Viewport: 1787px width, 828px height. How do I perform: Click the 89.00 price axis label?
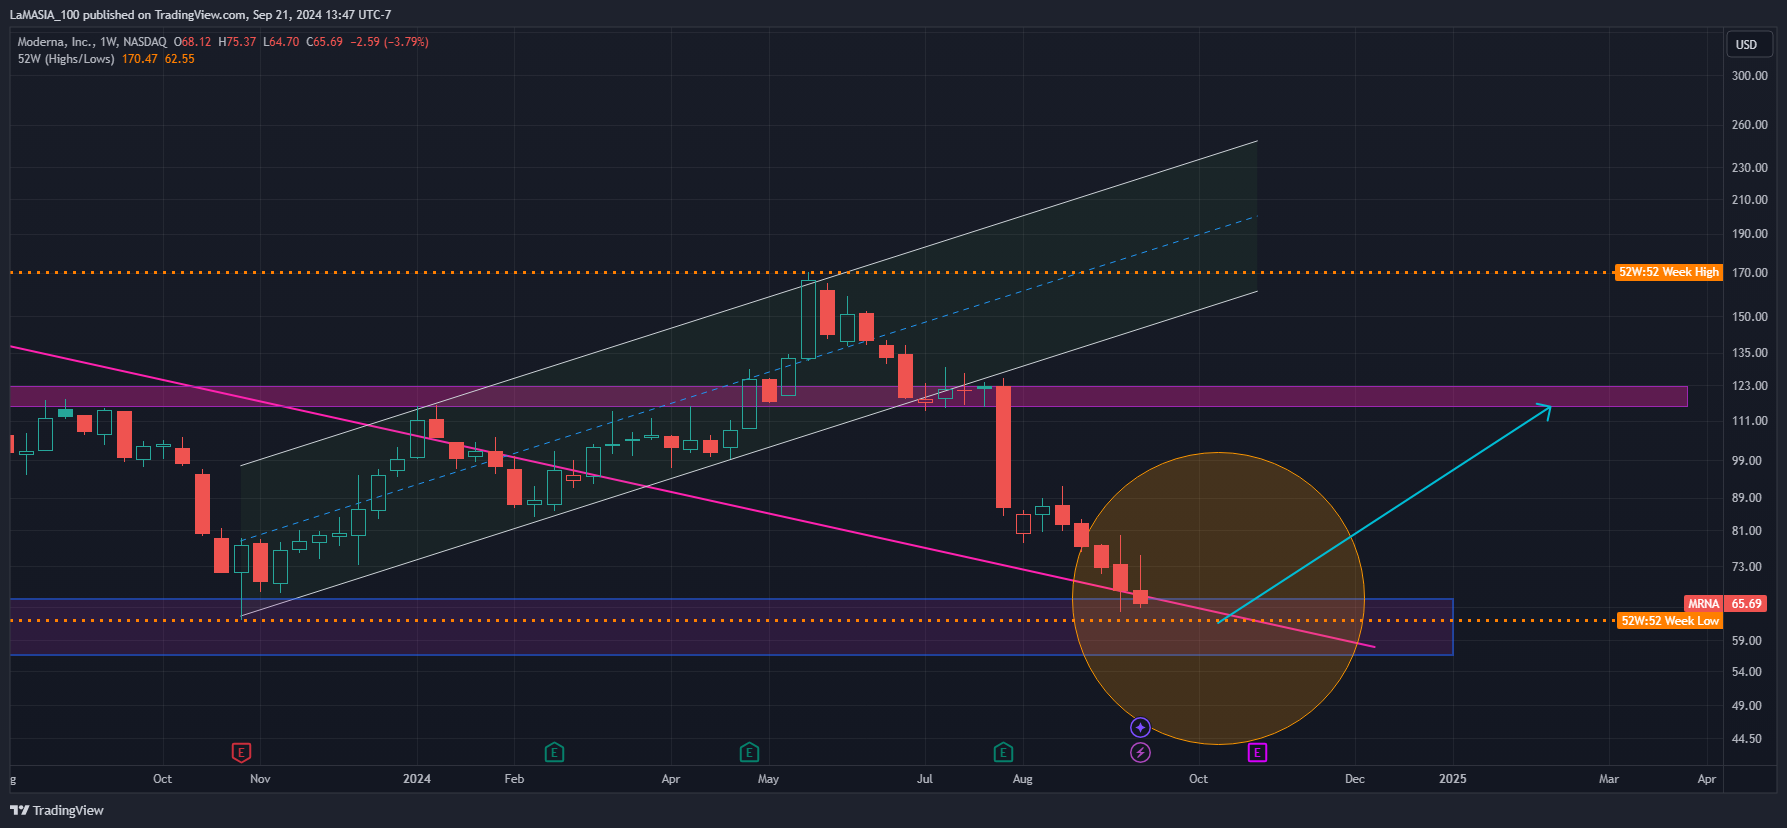tap(1747, 498)
